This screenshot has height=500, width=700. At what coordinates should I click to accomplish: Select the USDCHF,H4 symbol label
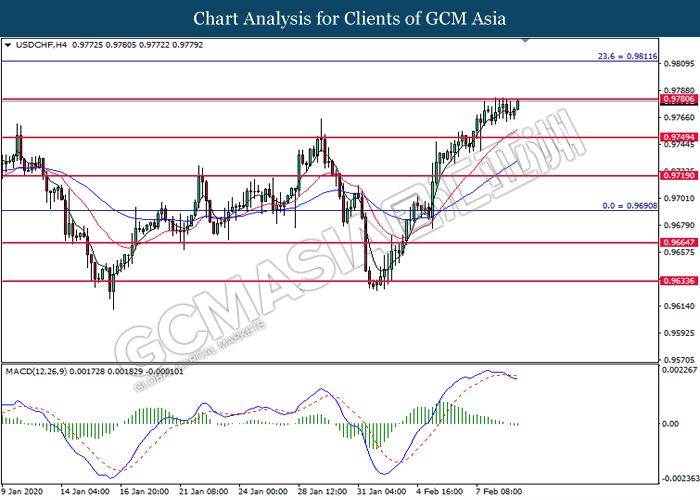pos(36,45)
